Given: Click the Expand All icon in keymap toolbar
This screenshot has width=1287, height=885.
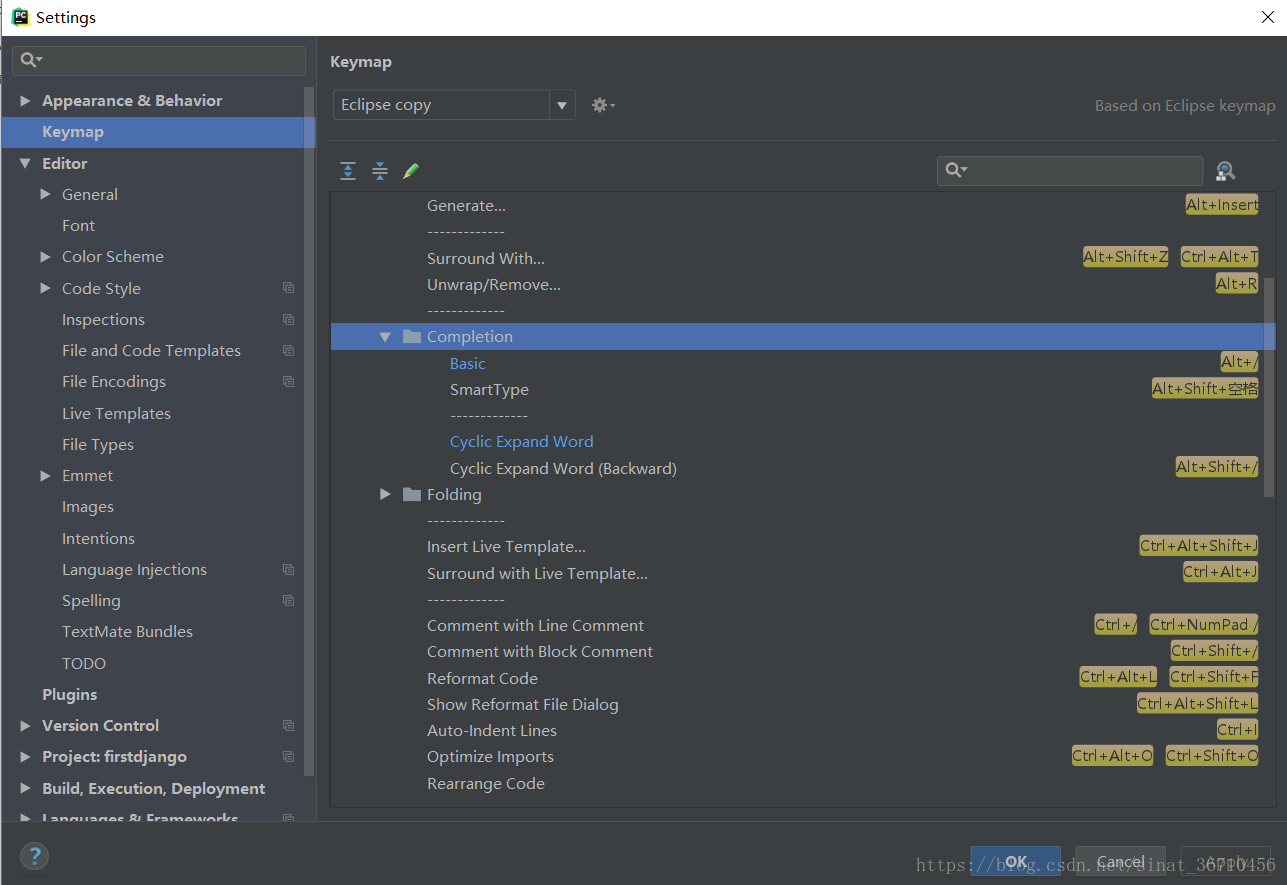Looking at the screenshot, I should 348,171.
